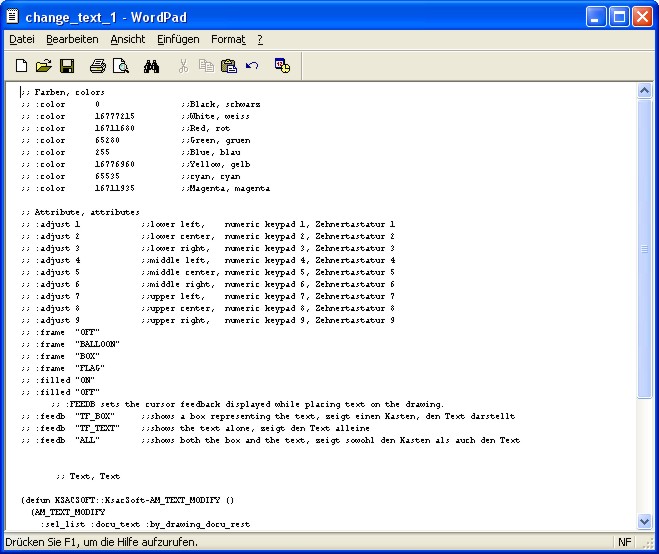Image resolution: width=659 pixels, height=554 pixels.
Task: Insert date and time via the toolbar icon
Action: coord(282,66)
